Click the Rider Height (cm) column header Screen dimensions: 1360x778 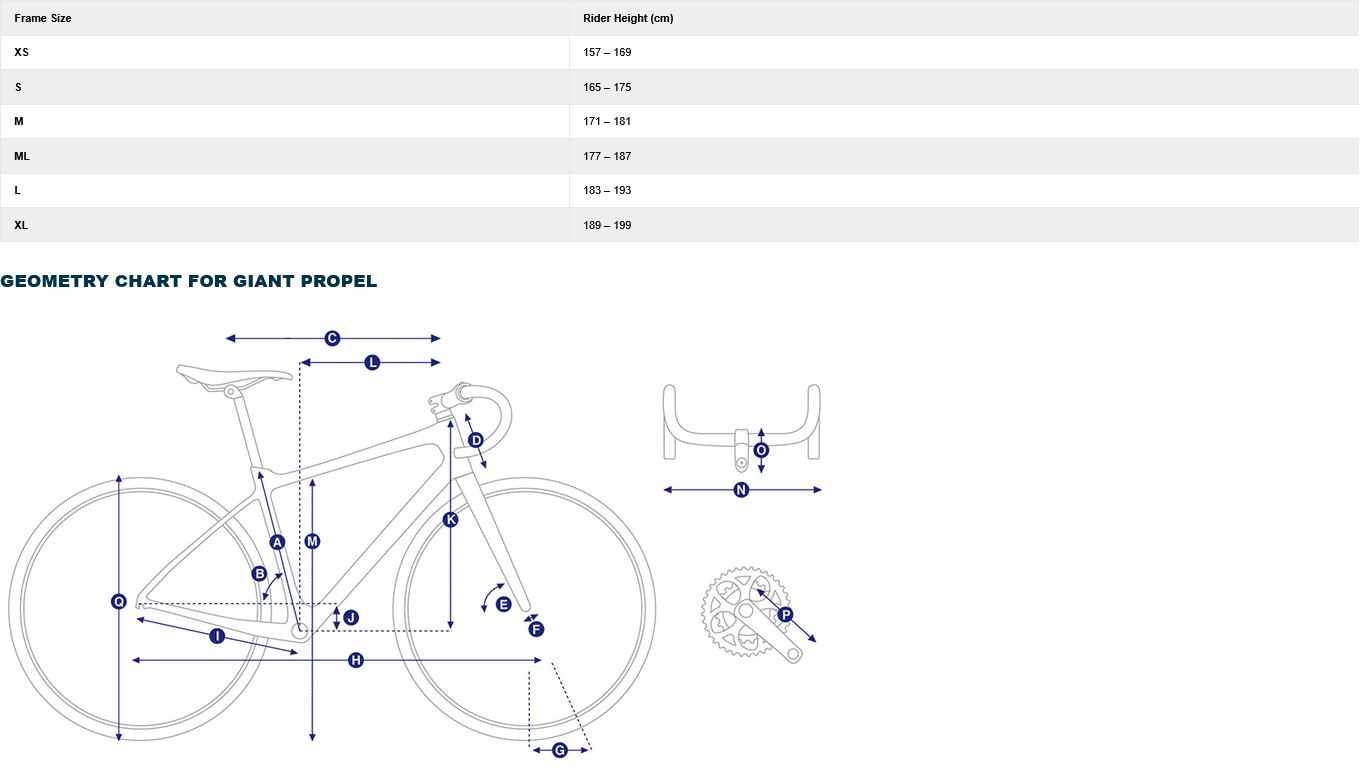click(x=628, y=18)
